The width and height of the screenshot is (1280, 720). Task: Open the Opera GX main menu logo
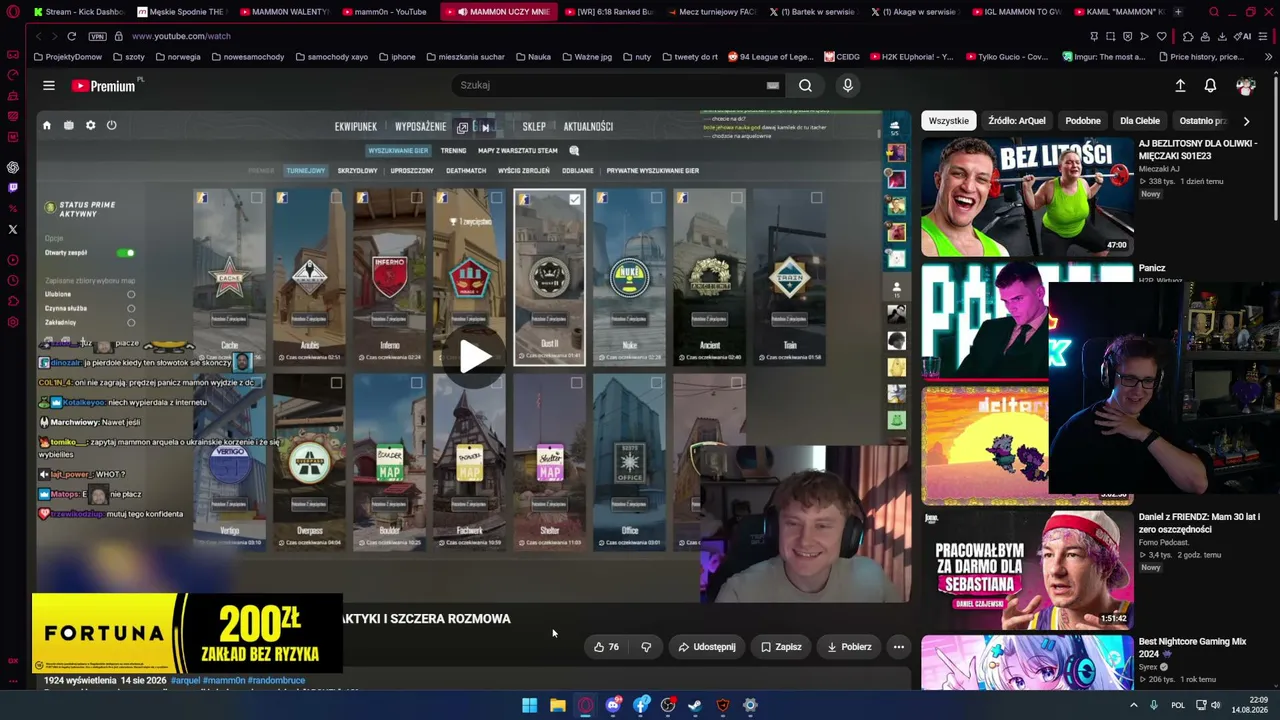click(x=13, y=12)
